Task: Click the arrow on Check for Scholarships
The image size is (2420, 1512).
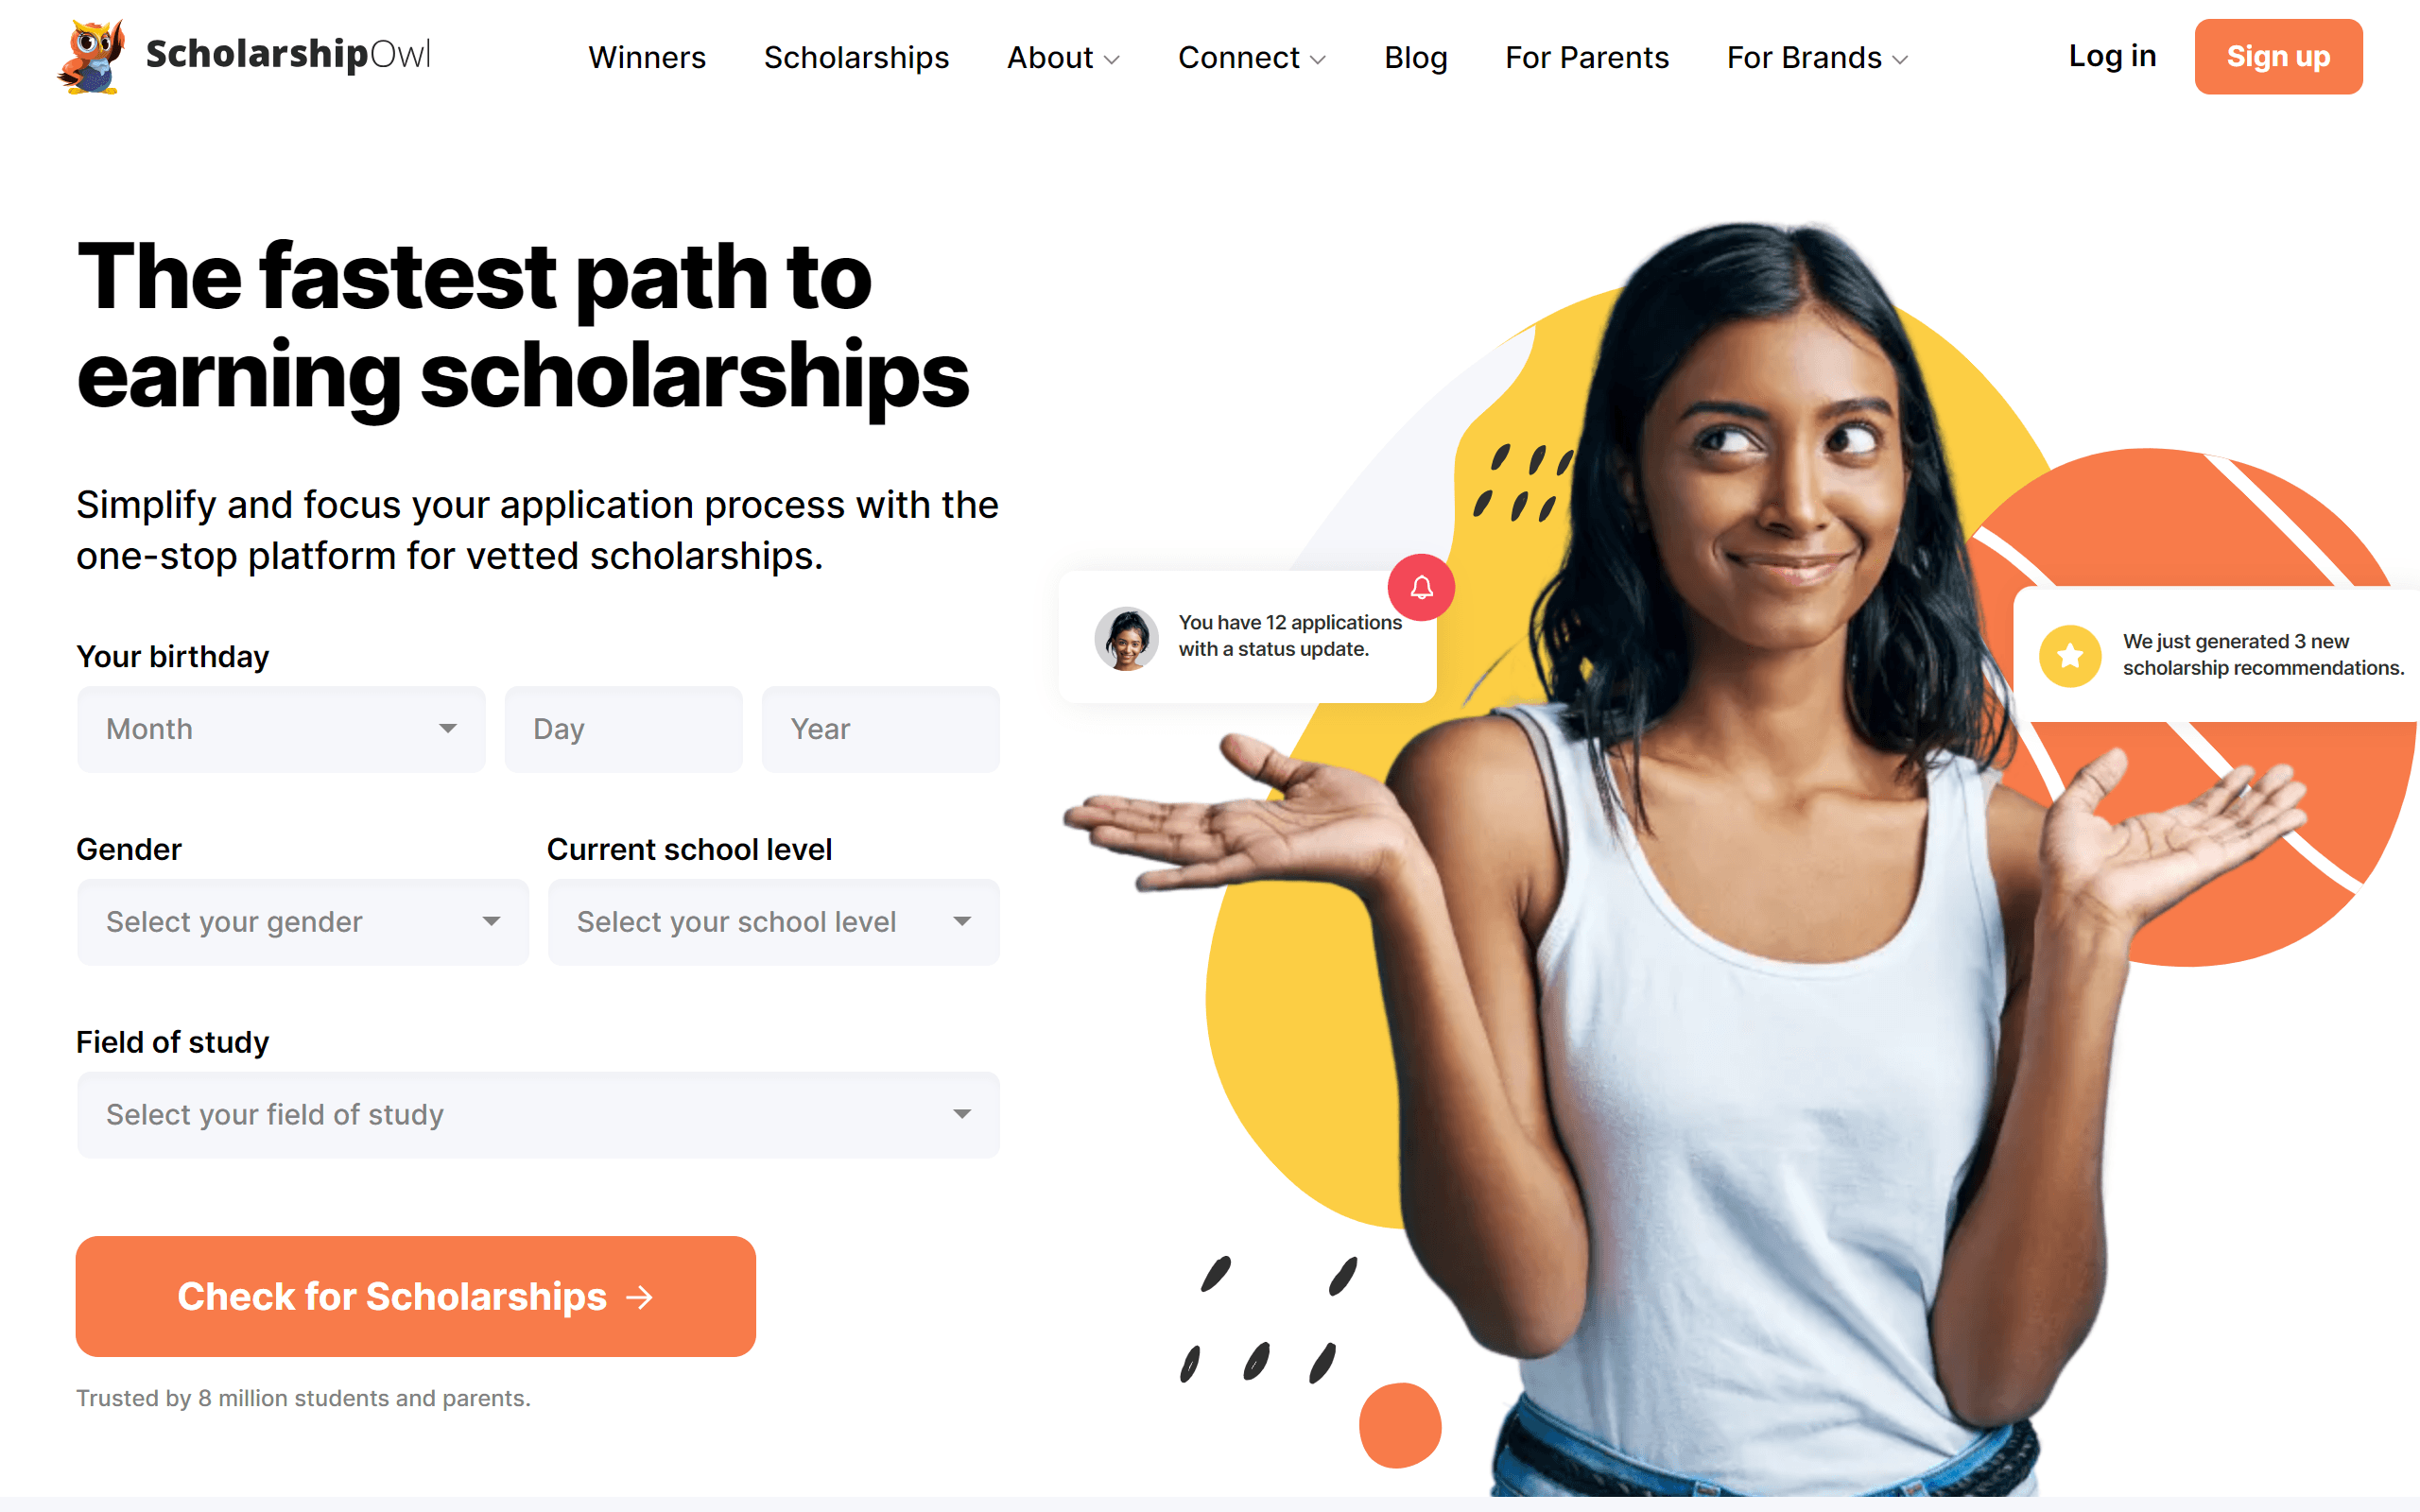Action: coord(640,1297)
